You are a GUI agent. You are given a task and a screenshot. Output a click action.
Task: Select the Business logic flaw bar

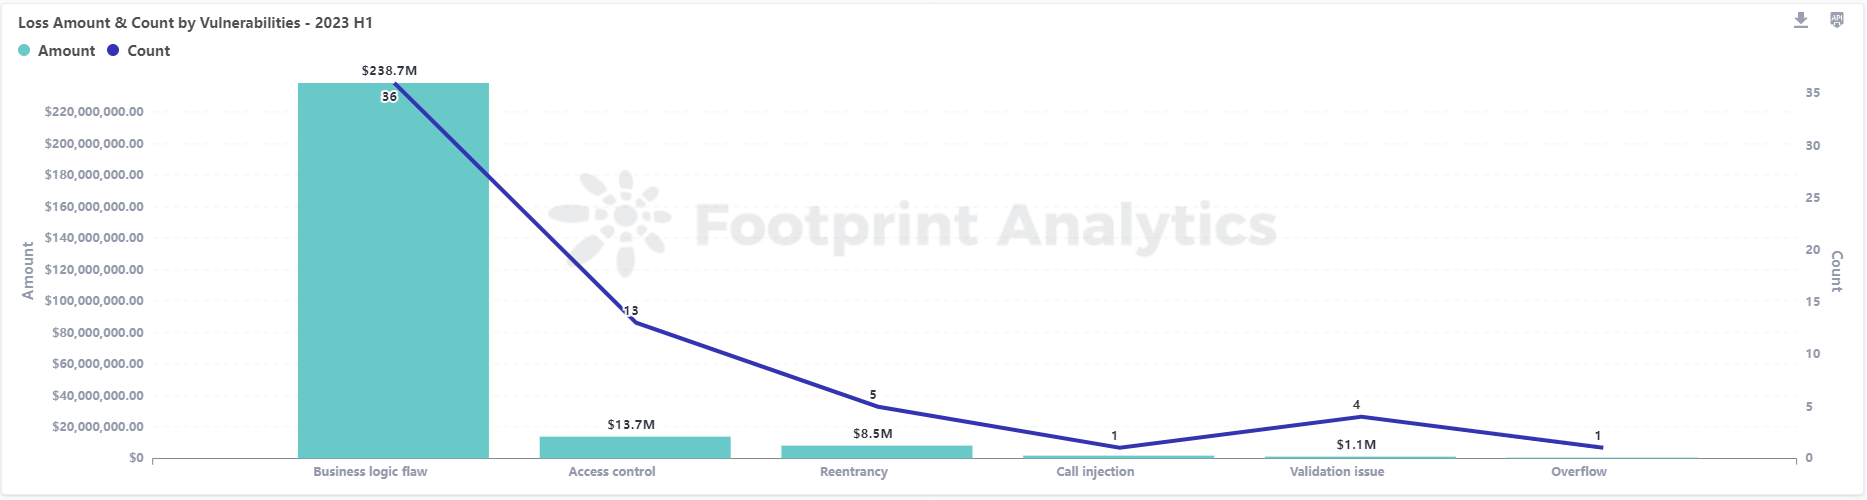click(x=393, y=270)
